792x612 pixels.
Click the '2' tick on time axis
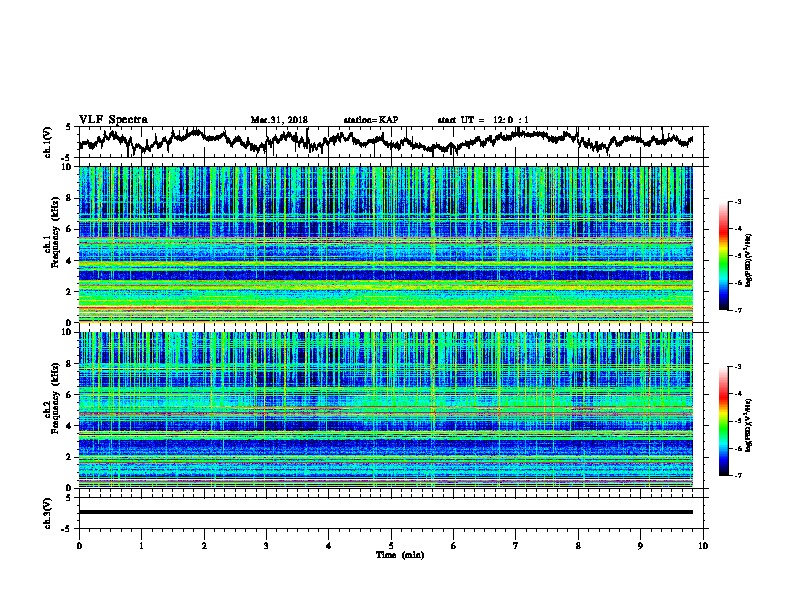point(204,546)
